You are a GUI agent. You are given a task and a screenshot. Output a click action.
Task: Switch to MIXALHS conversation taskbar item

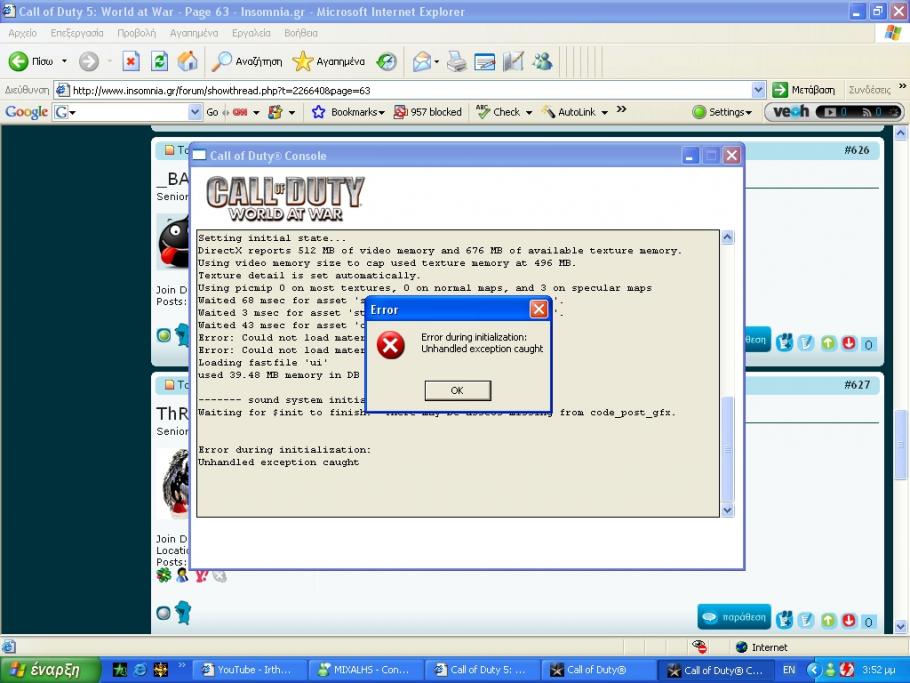click(364, 670)
